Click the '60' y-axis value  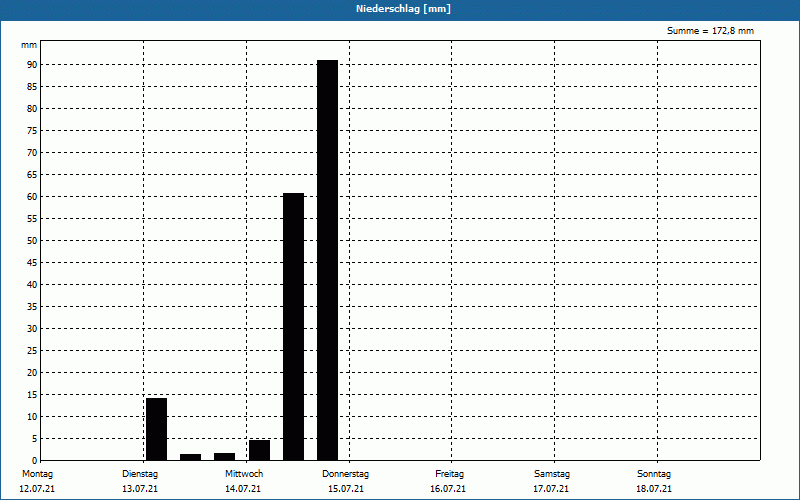(32, 197)
